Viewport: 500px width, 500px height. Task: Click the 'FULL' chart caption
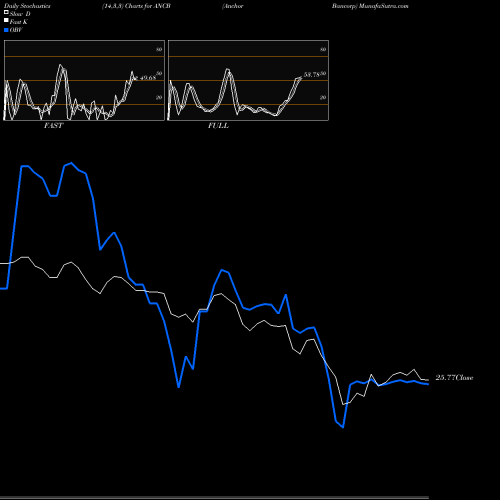(x=218, y=125)
